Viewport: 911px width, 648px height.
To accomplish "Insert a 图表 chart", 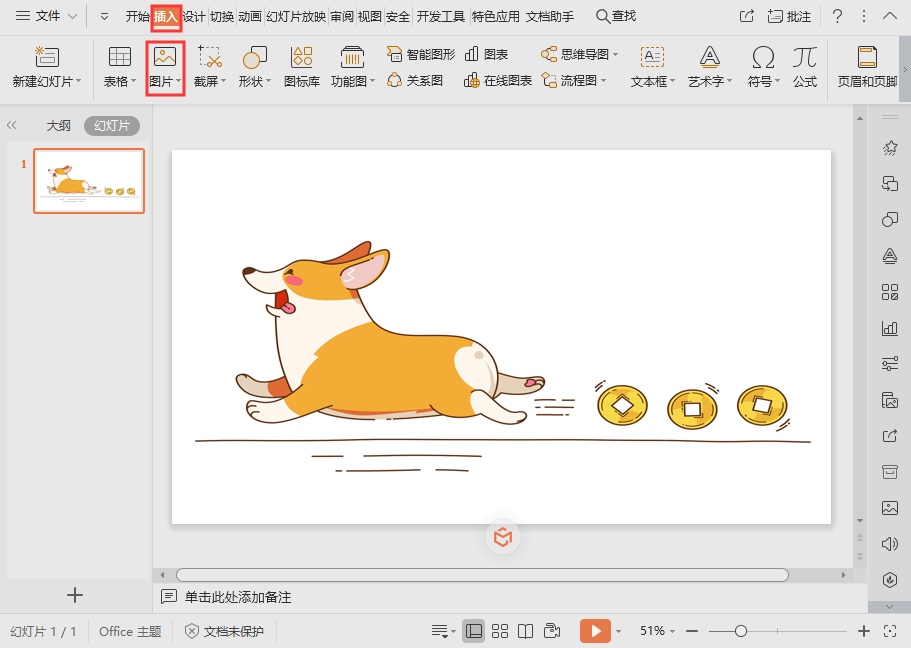I will tap(487, 54).
